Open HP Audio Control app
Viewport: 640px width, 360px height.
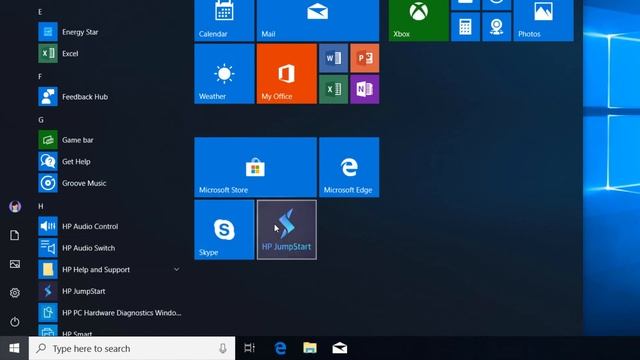coord(110,227)
